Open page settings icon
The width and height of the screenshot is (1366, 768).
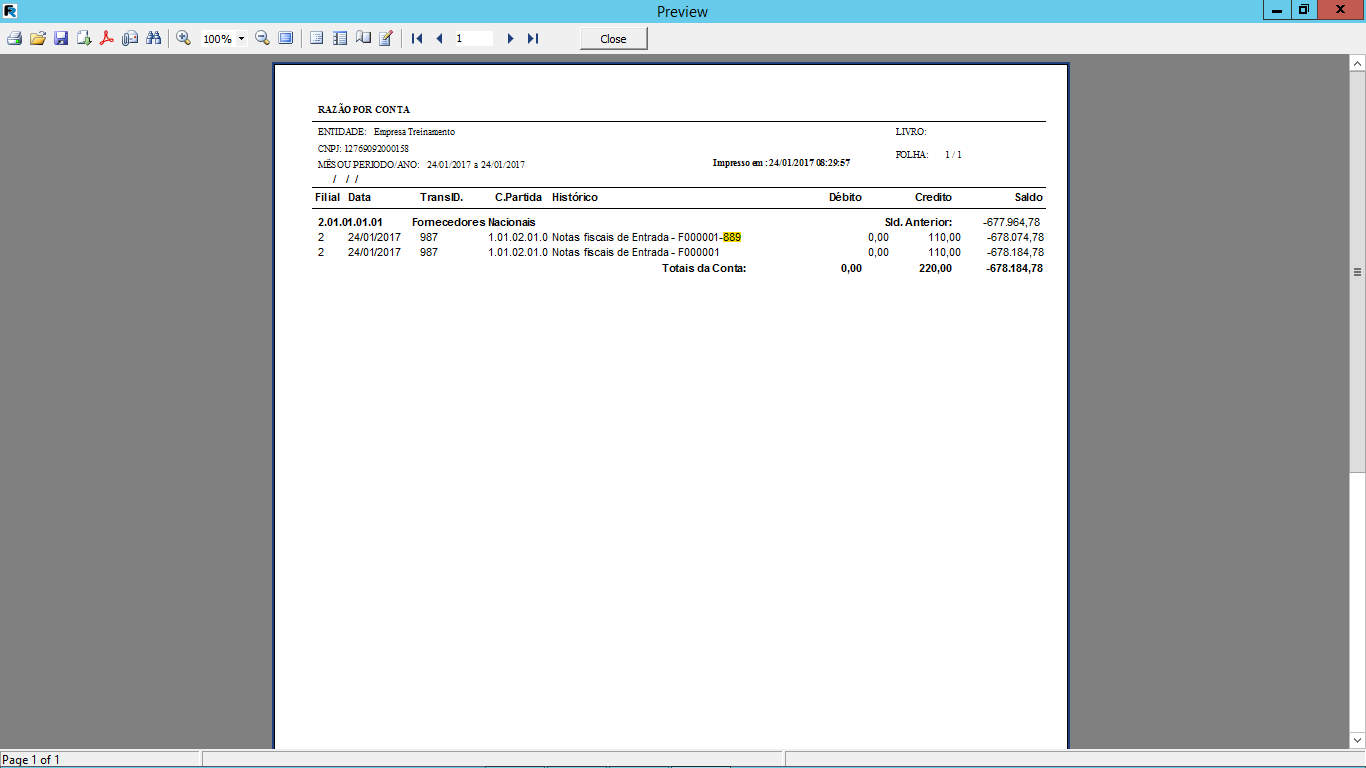coord(363,38)
